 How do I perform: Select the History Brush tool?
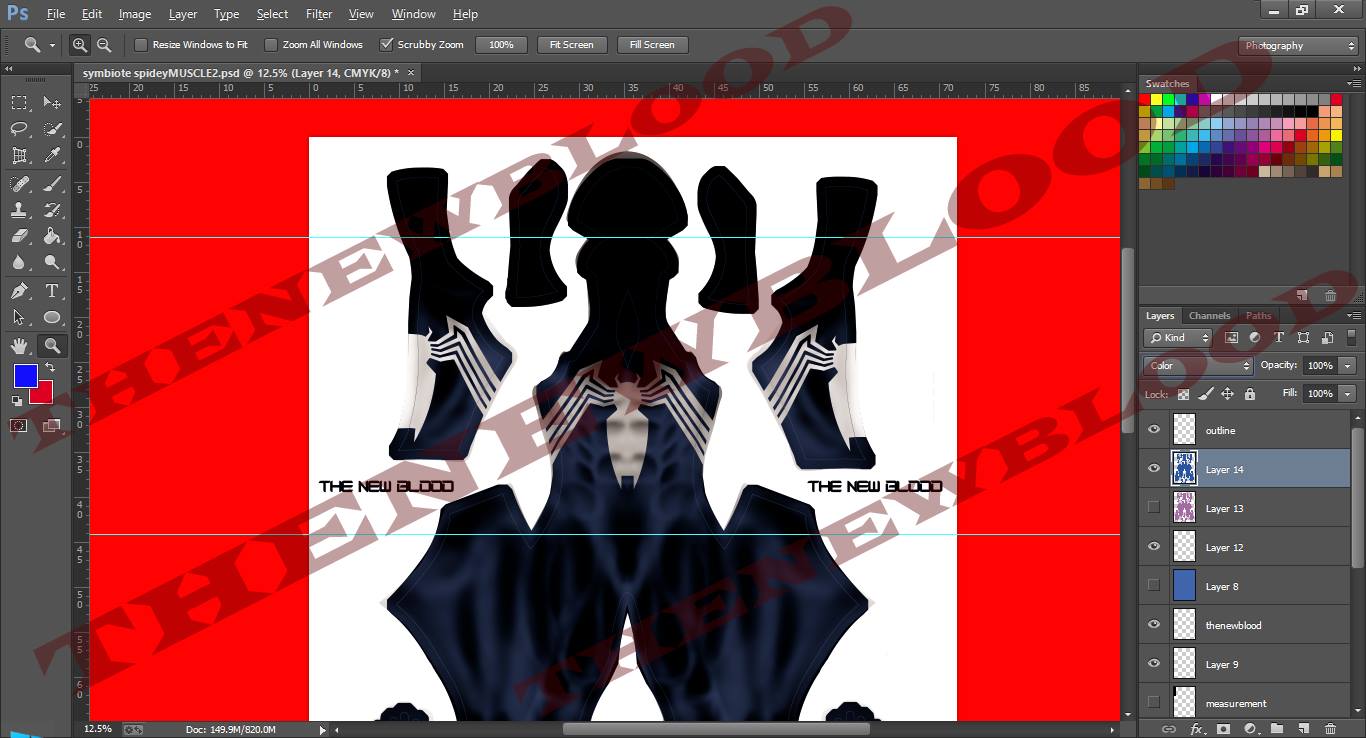52,210
